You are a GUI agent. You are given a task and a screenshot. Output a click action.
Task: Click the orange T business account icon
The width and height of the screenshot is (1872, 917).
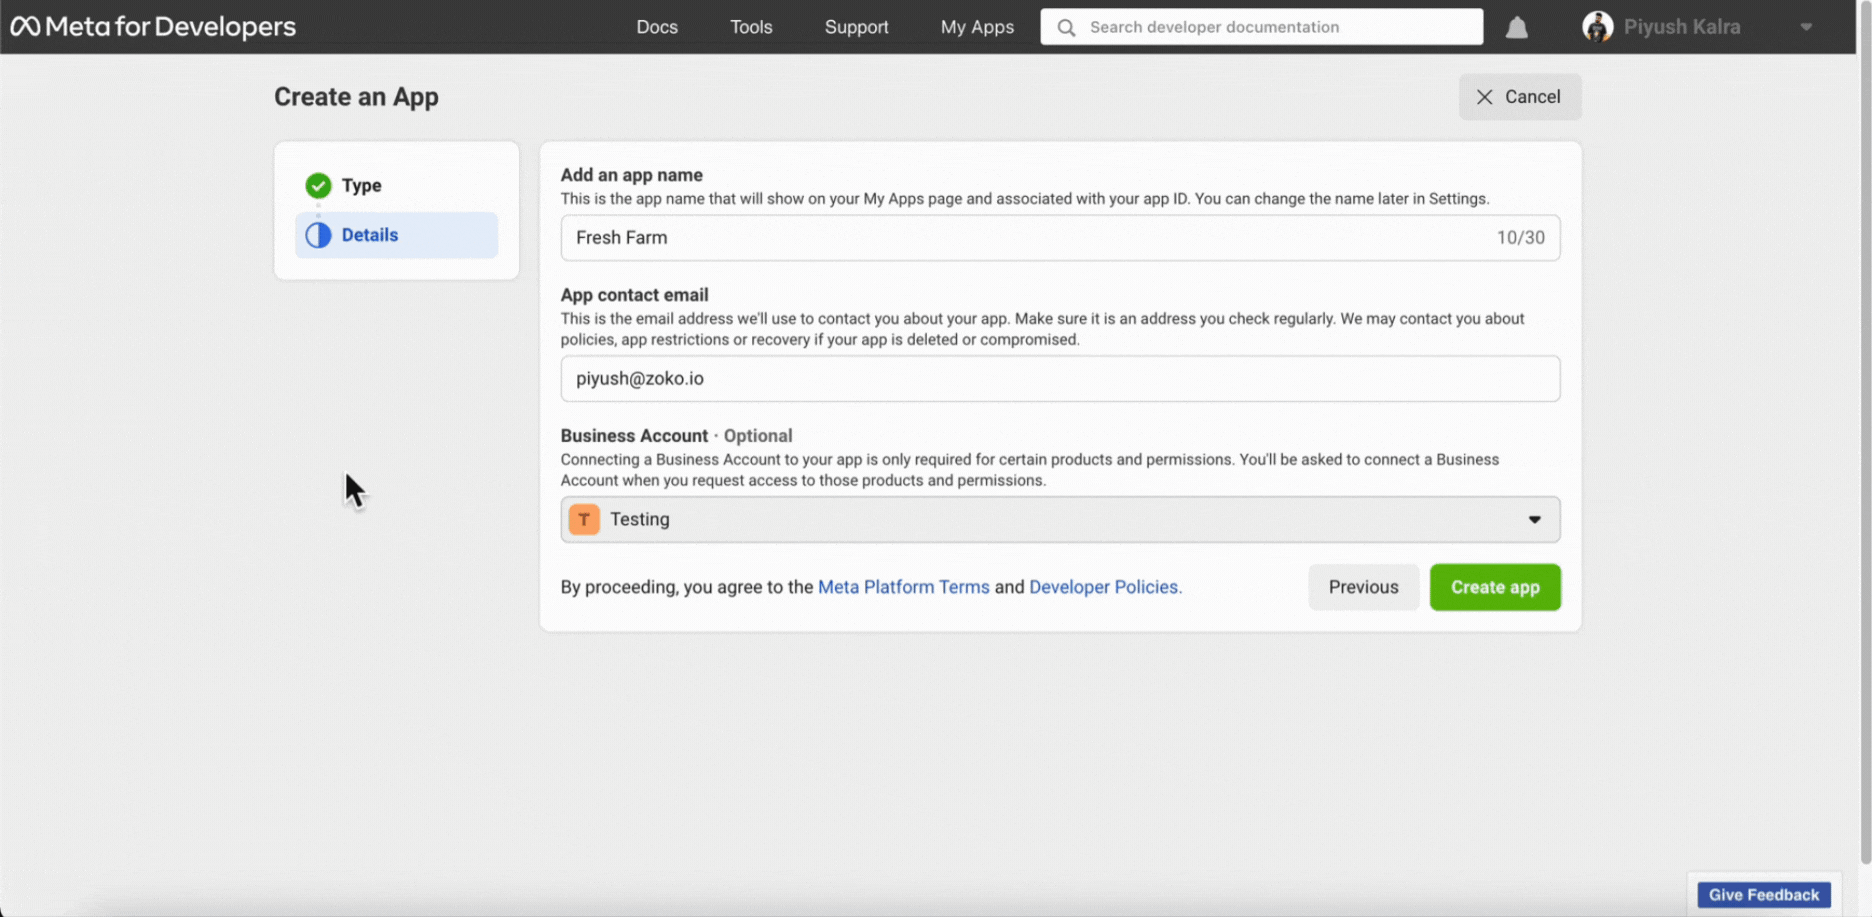tap(584, 520)
